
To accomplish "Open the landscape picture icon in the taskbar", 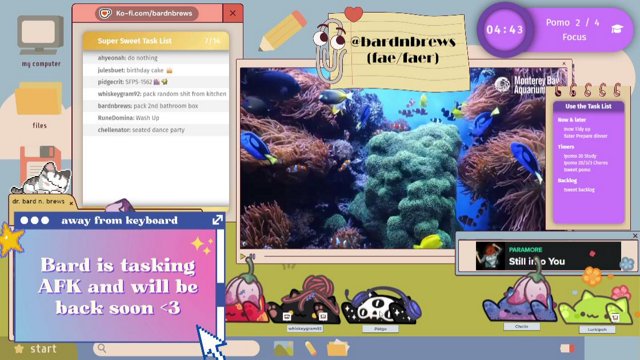I will point(284,349).
